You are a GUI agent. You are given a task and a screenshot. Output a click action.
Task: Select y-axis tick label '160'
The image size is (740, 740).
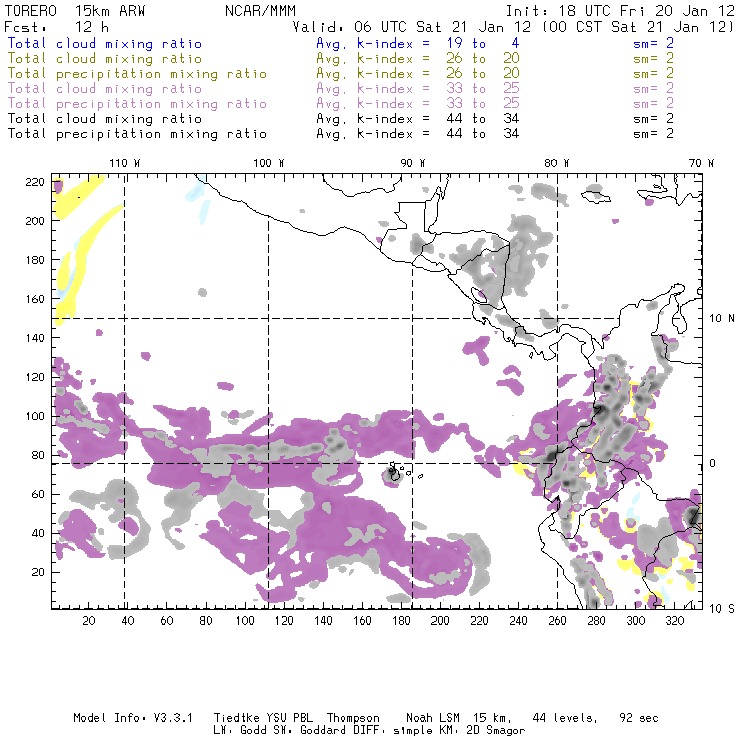tap(35, 299)
